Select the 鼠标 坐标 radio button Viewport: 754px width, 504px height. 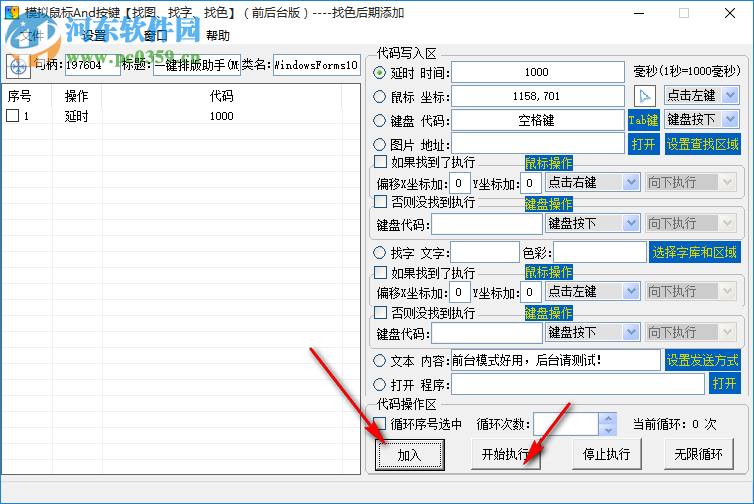point(379,97)
